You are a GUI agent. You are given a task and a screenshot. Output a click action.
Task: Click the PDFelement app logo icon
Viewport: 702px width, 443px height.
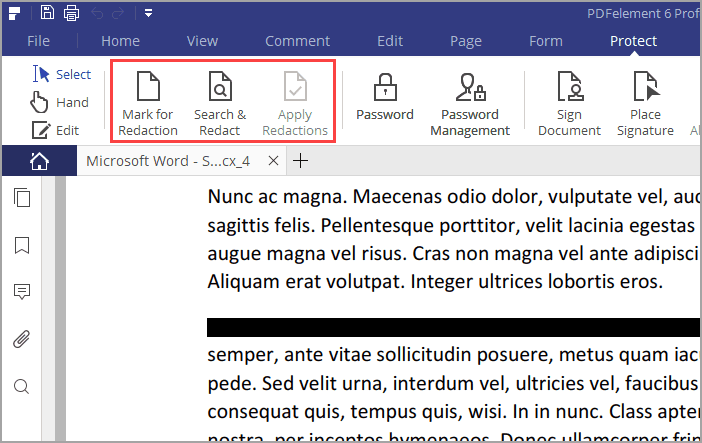pos(14,13)
